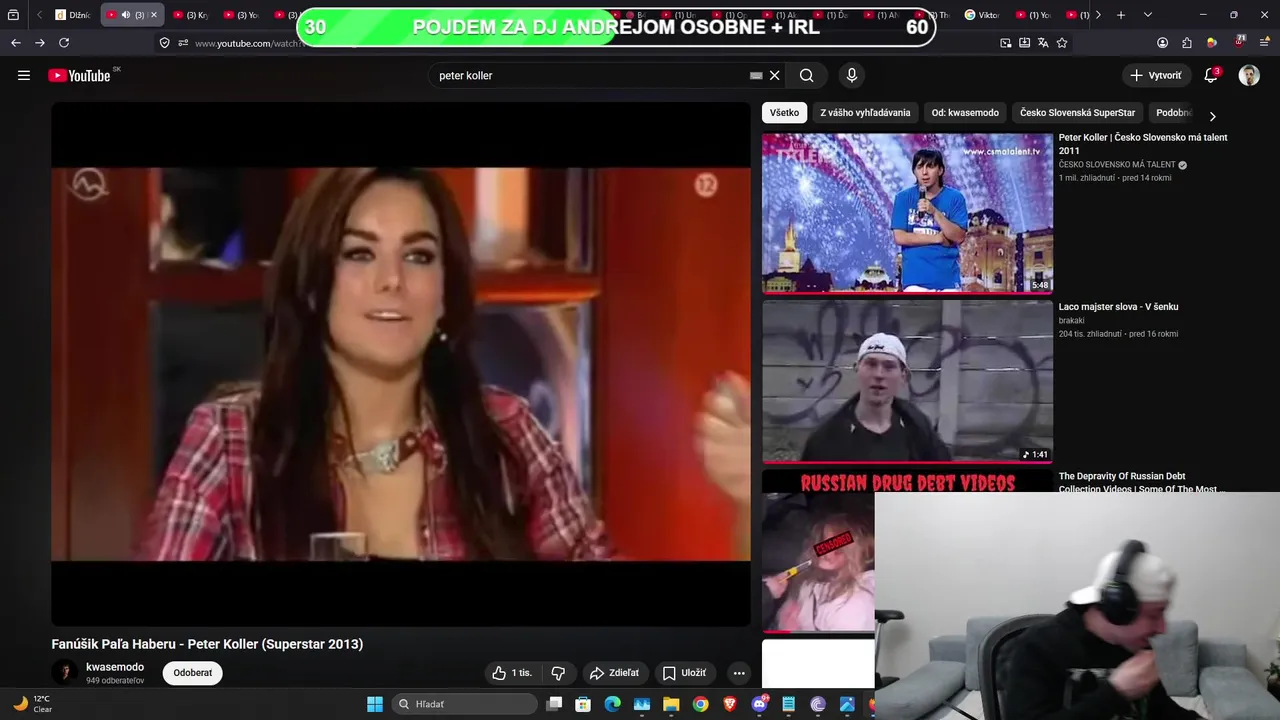Viewport: 1280px width, 720px height.
Task: Open the extensions puzzle icon
Action: [x=1187, y=43]
